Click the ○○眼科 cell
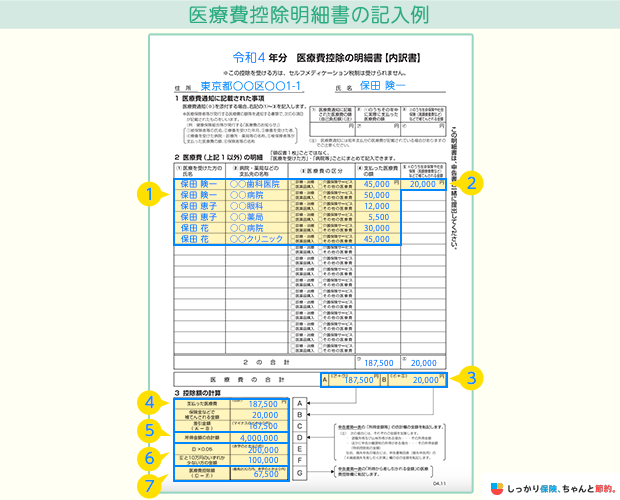The image size is (620, 500). tap(257, 206)
